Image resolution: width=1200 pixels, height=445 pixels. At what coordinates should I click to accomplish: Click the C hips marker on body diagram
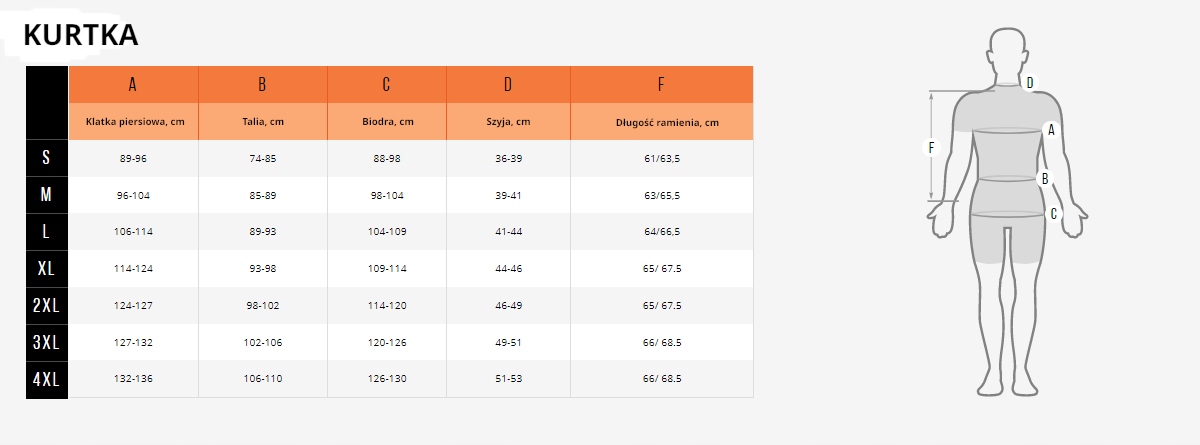(x=1053, y=213)
